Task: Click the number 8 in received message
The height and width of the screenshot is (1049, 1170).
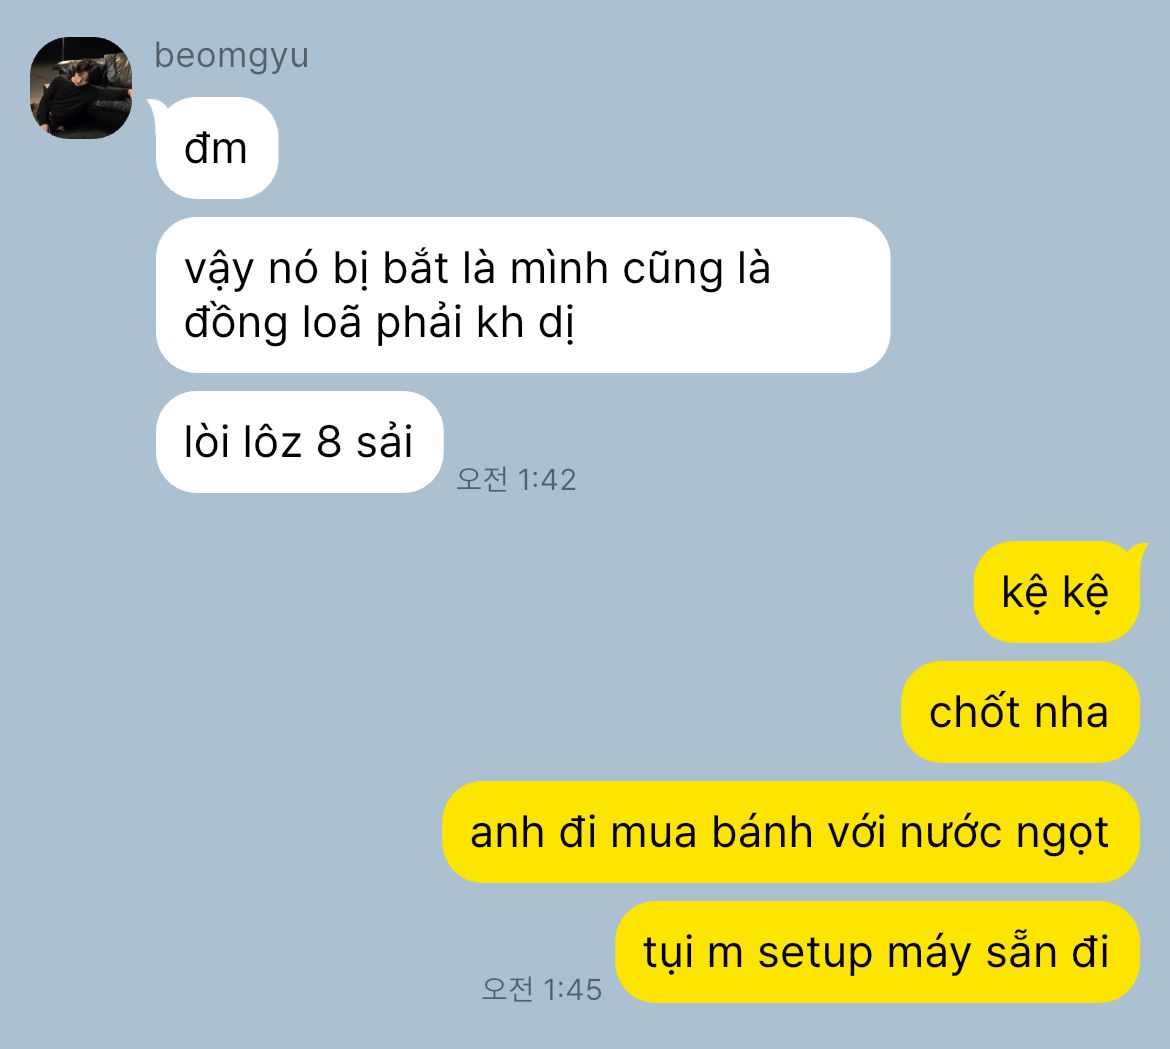Action: click(x=329, y=441)
